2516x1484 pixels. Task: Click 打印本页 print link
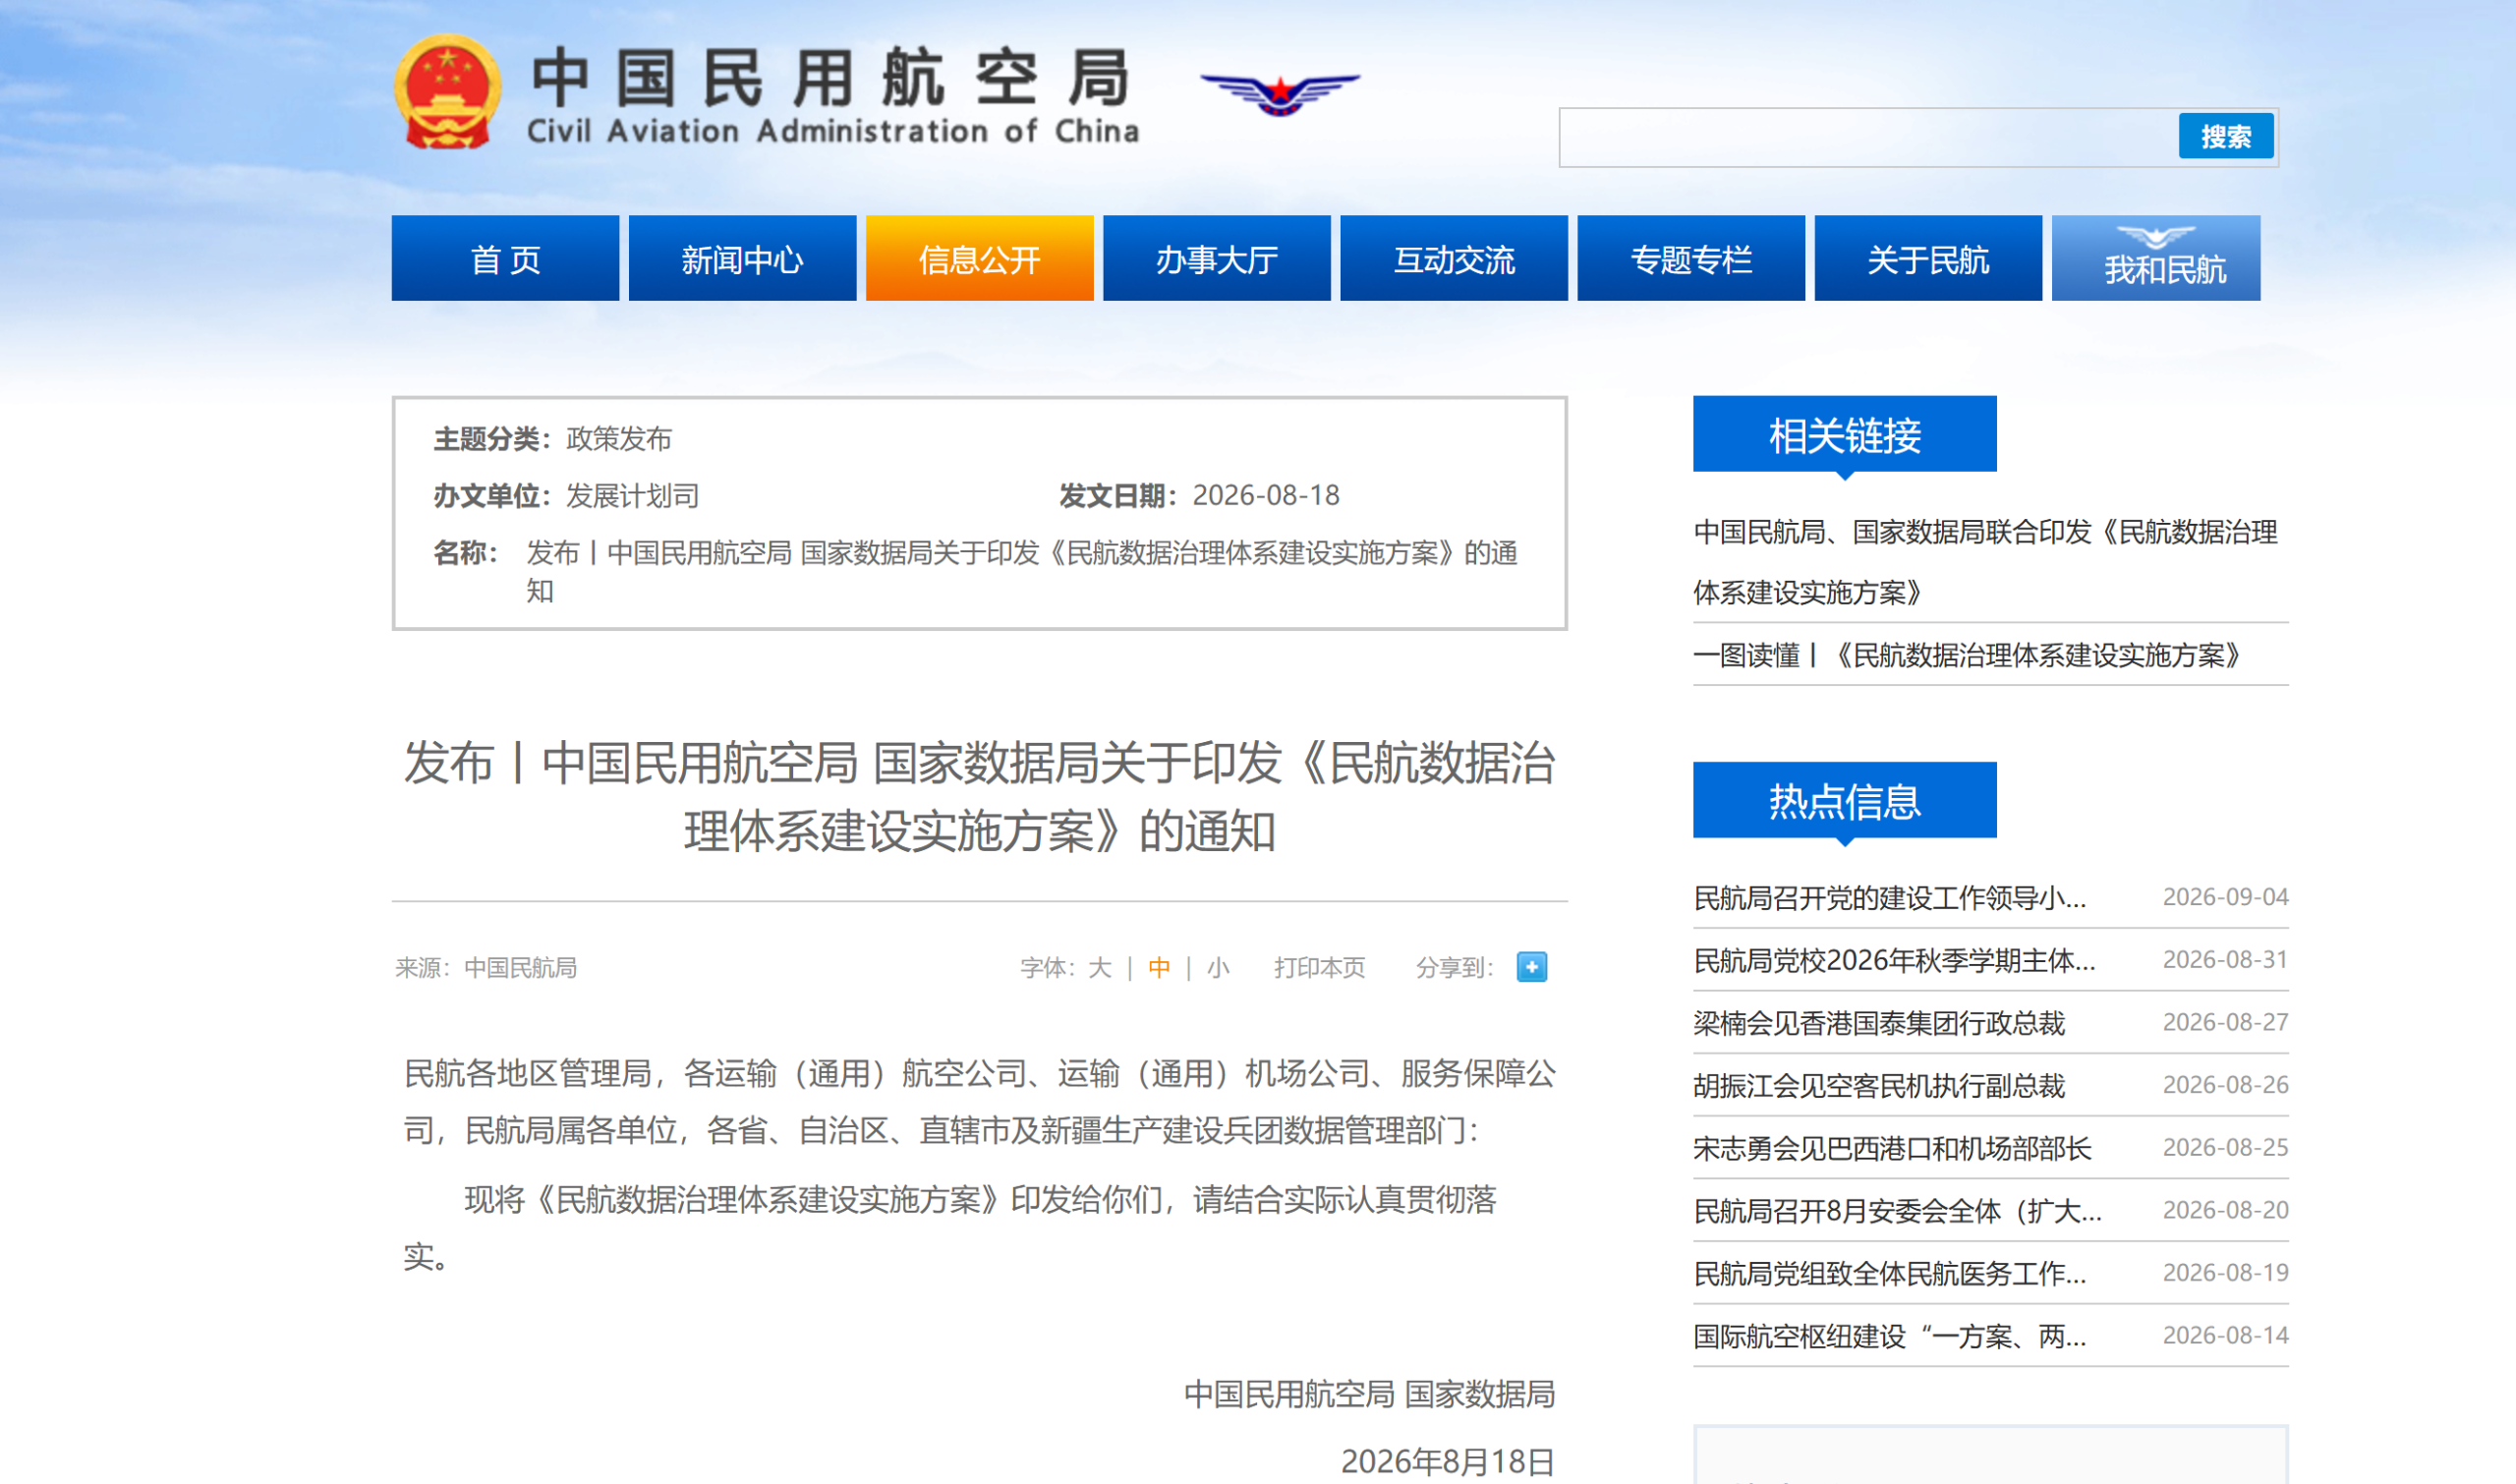click(1319, 968)
